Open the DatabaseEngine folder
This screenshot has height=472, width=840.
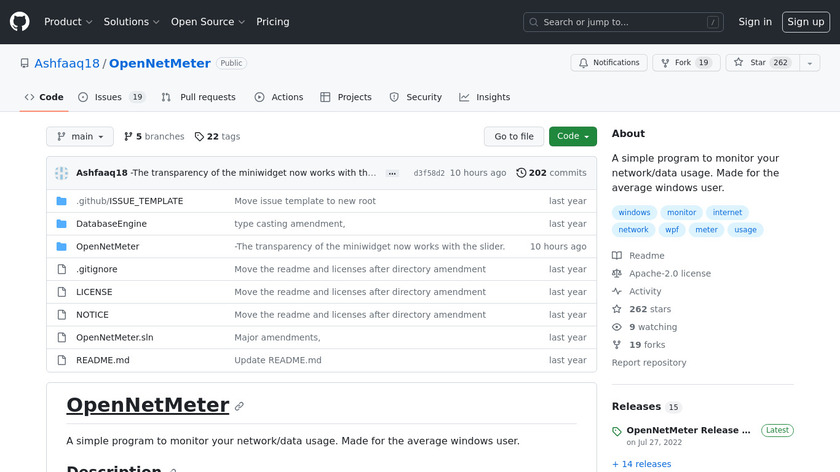[x=111, y=224]
